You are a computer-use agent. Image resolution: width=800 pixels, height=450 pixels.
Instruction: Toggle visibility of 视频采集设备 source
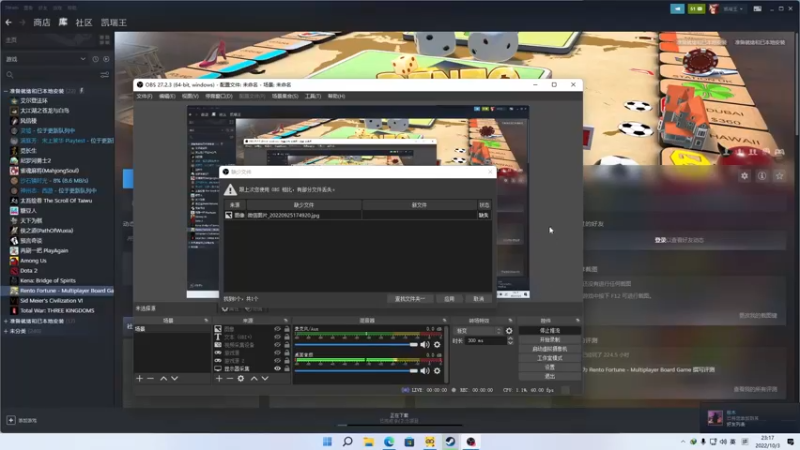pyautogui.click(x=277, y=345)
